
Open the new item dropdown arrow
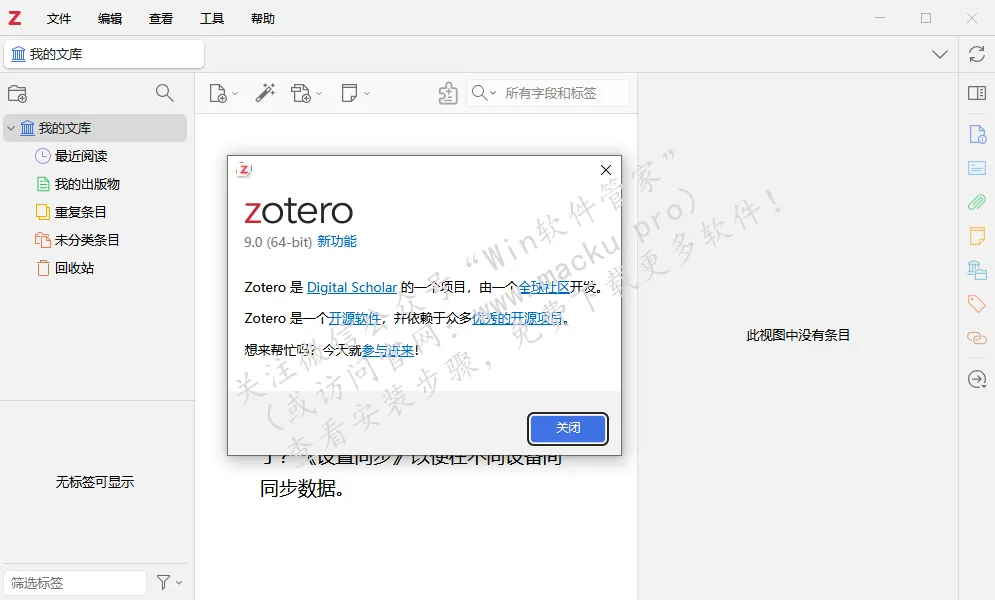click(235, 94)
